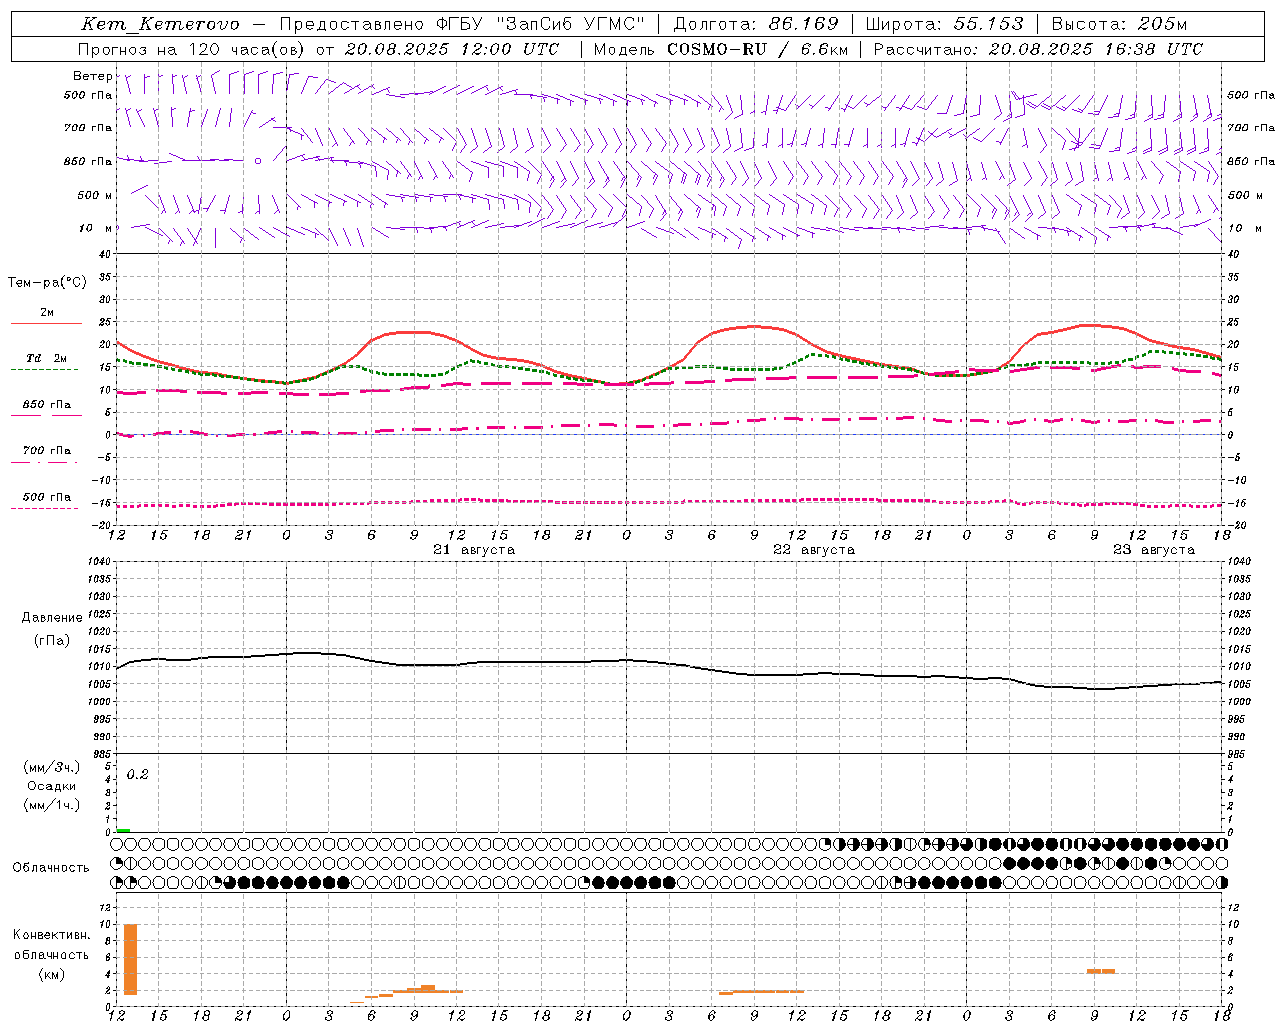Click "500 м" label left of wind panel

95,195
